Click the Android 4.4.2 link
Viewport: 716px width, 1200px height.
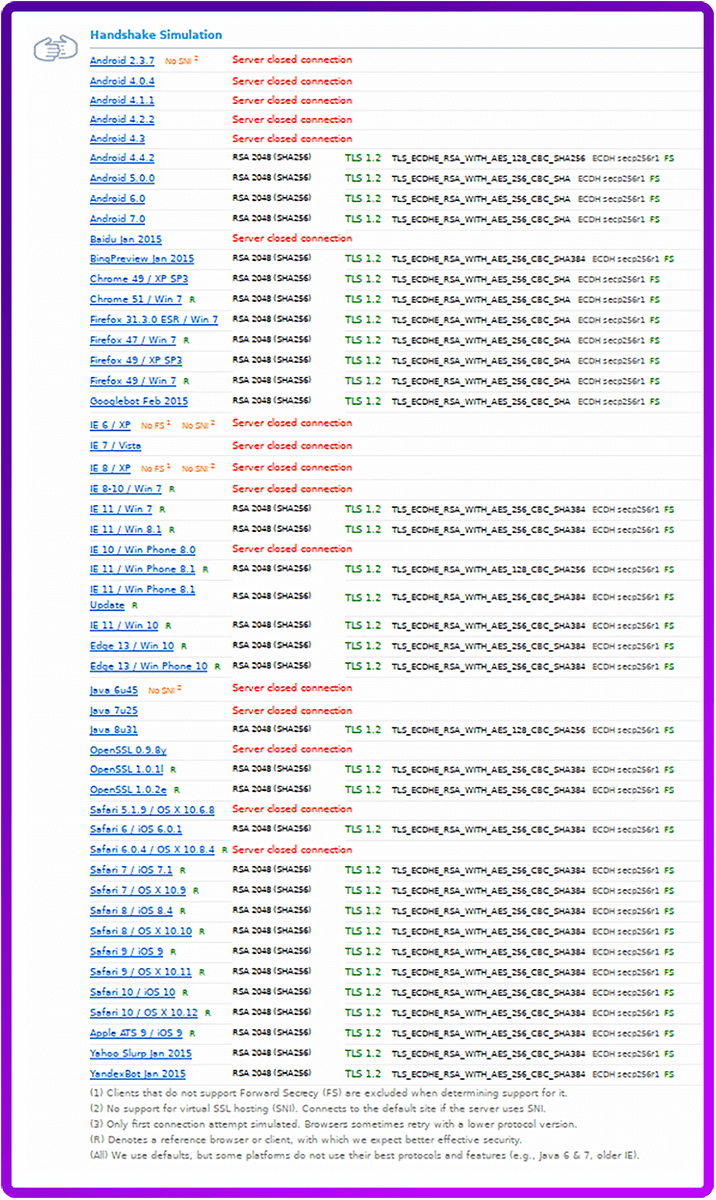(x=122, y=159)
